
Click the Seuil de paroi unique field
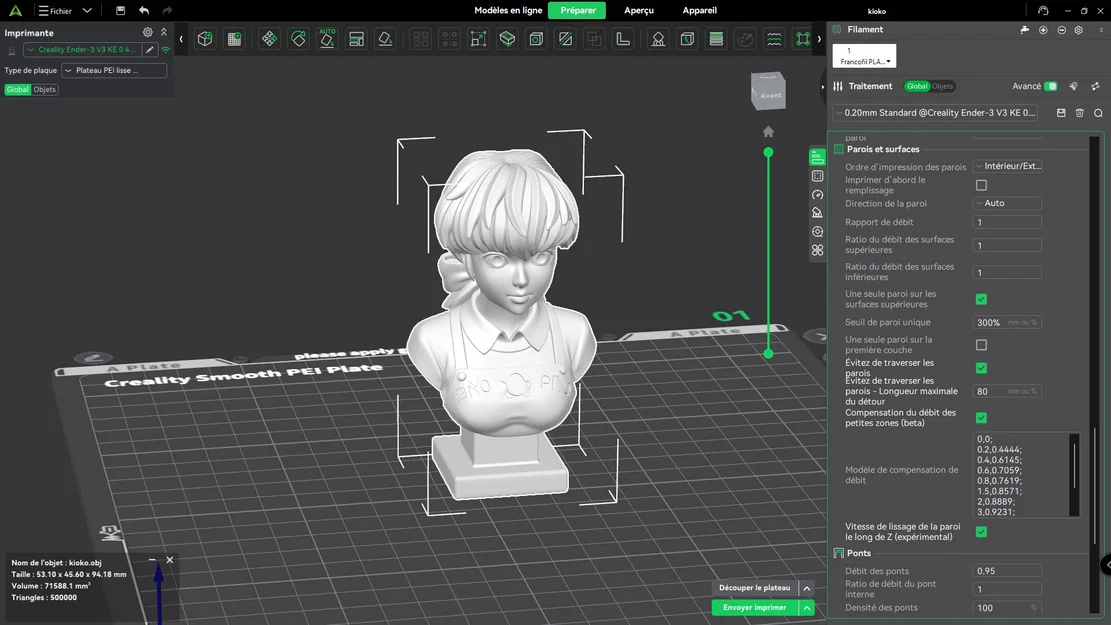tap(1007, 322)
